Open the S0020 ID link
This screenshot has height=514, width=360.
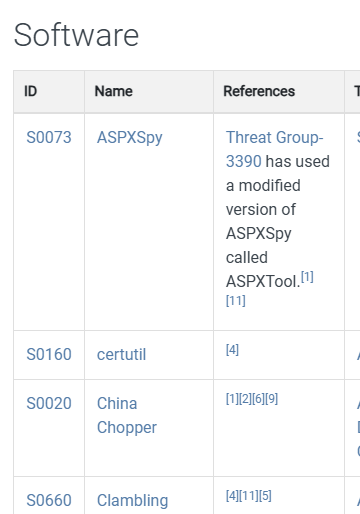(x=49, y=403)
